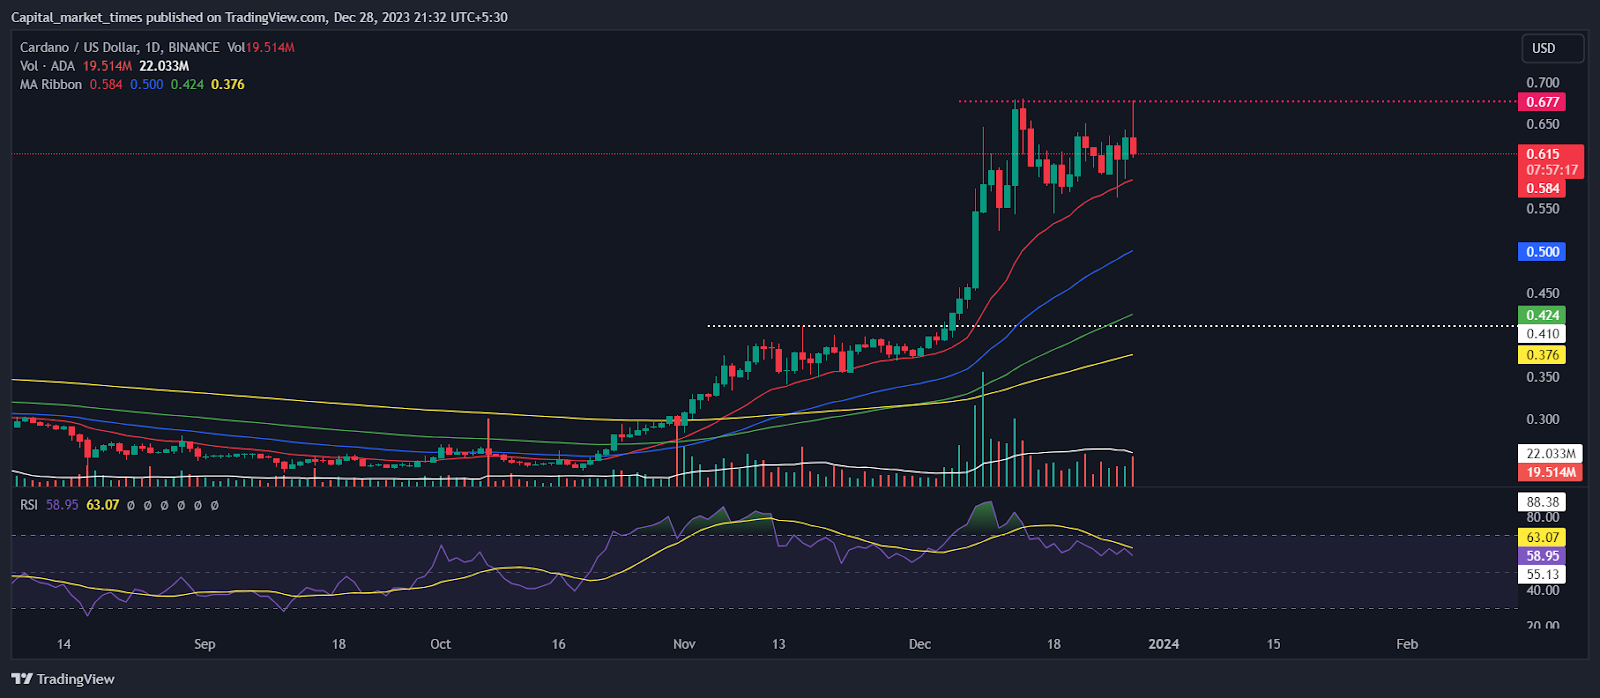The image size is (1600, 698).
Task: Click the 22.033M value in Vol · ADA legend
Action: pyautogui.click(x=164, y=66)
